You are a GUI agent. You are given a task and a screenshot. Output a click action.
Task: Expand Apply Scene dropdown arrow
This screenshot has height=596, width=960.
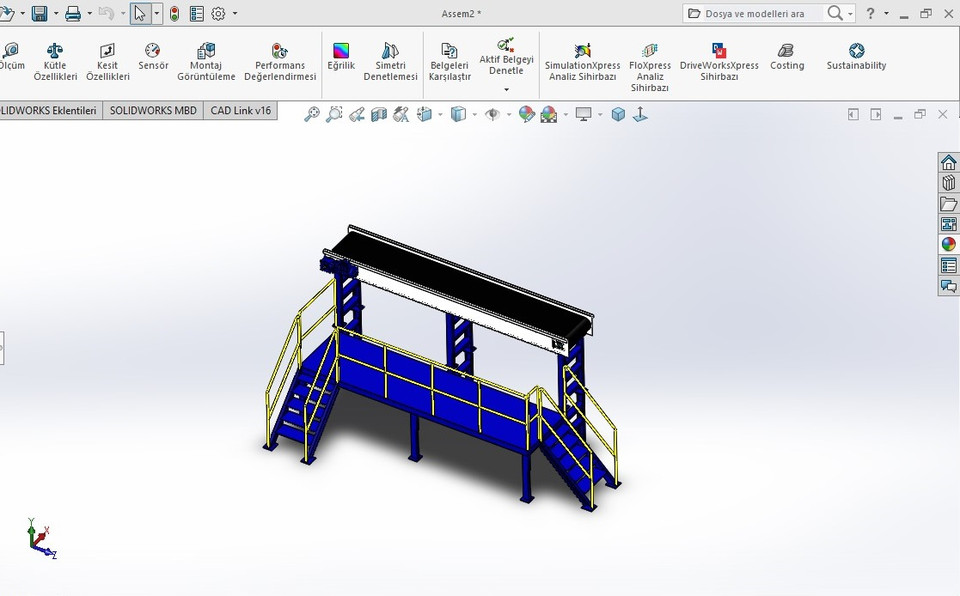click(x=565, y=115)
